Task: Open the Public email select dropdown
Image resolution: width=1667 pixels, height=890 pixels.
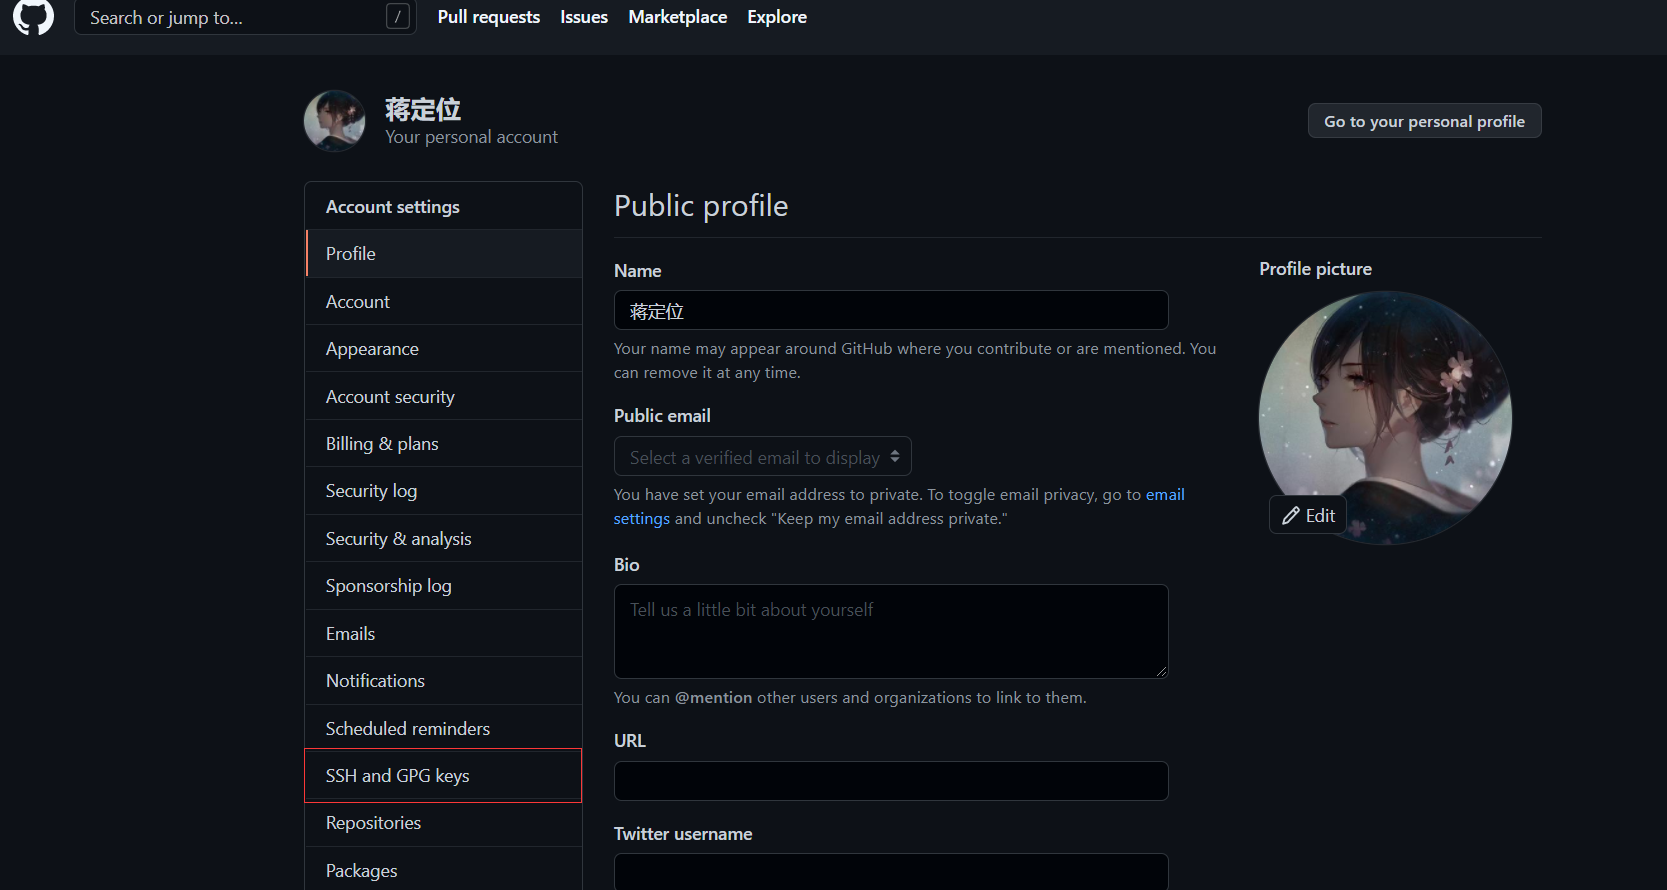Action: pos(762,456)
